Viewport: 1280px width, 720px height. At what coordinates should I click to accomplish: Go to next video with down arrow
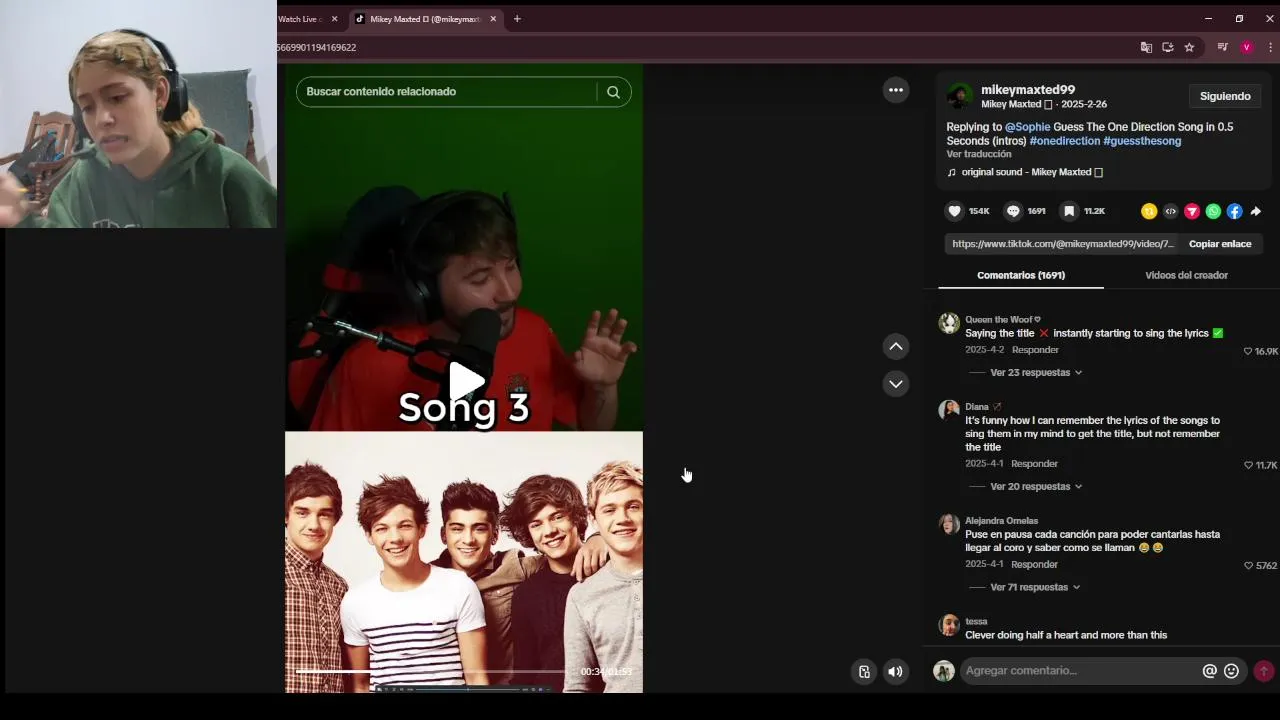896,384
